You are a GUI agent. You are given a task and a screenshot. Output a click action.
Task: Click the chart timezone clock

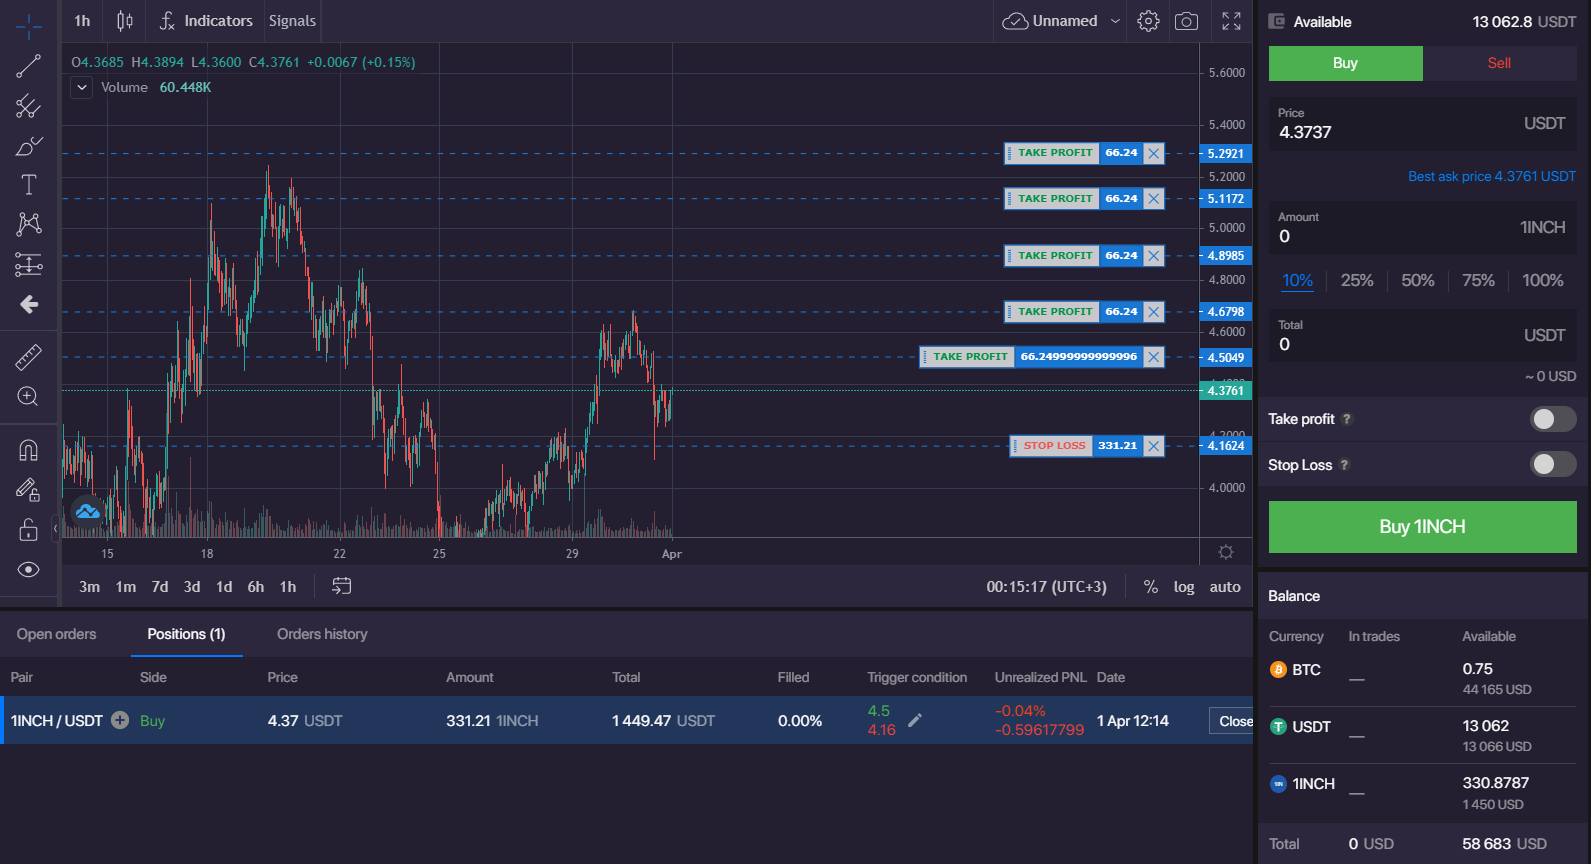[1047, 587]
